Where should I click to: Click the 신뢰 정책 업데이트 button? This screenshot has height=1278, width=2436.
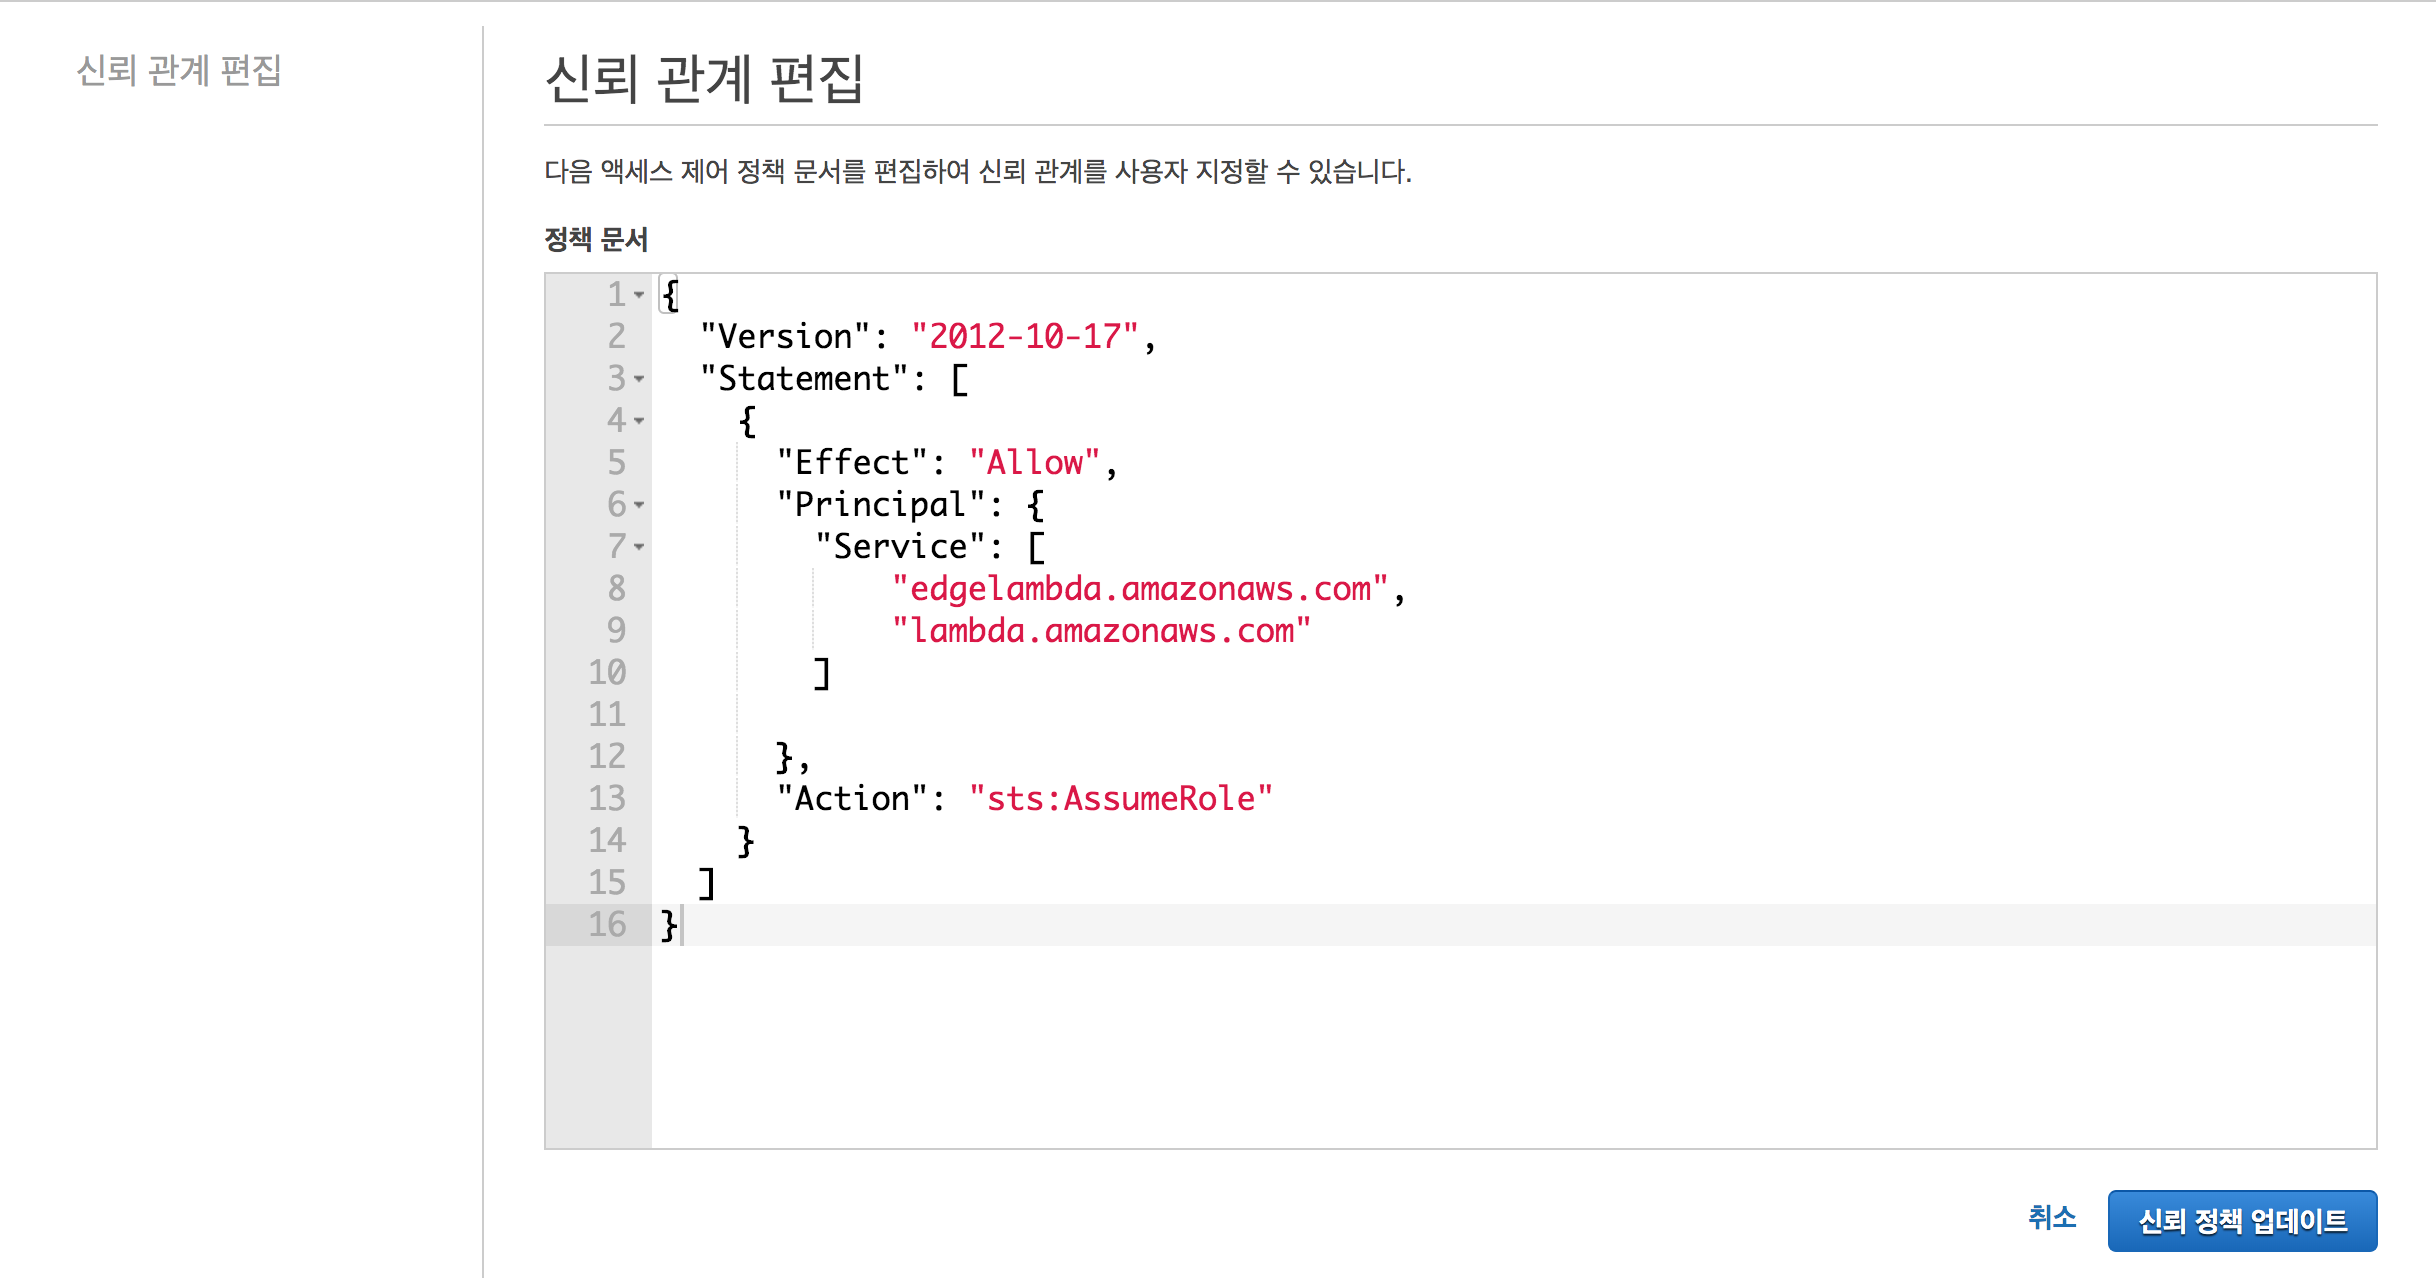(x=2241, y=1220)
